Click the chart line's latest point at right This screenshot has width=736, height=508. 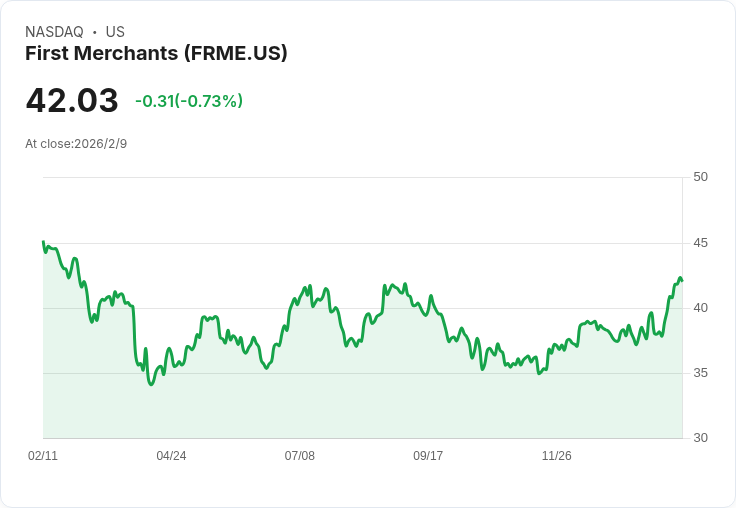tap(682, 281)
